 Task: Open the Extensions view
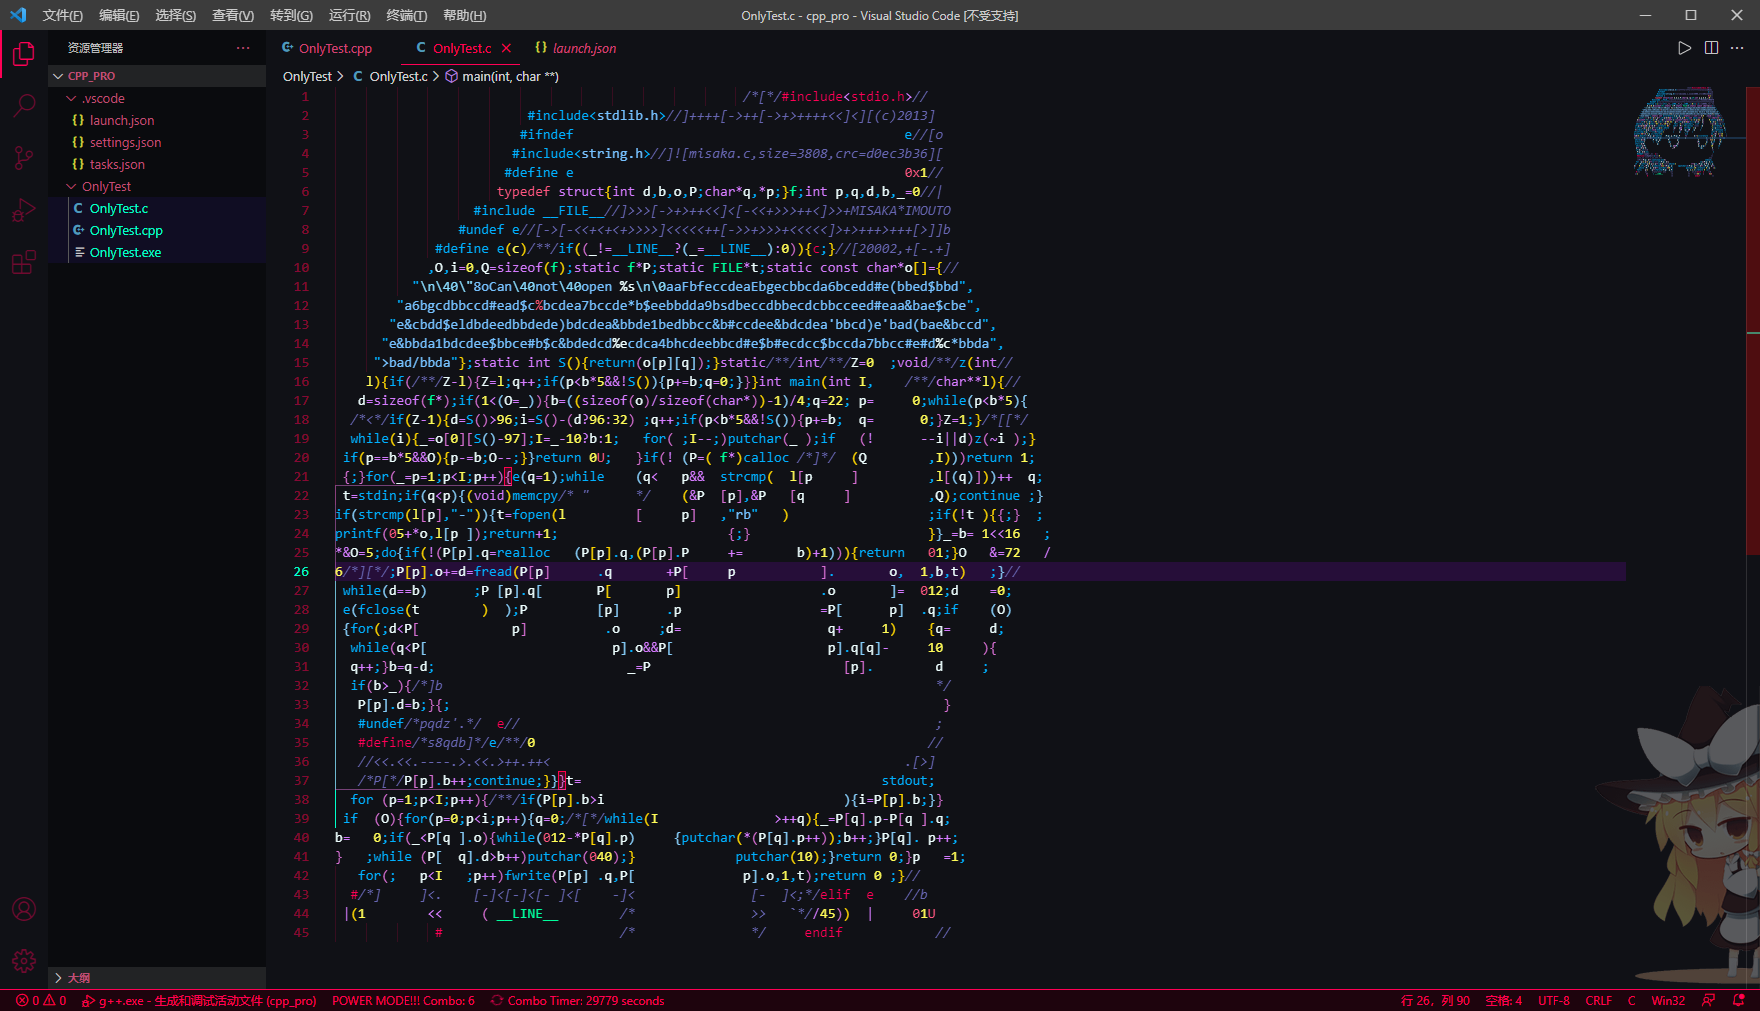coord(24,262)
